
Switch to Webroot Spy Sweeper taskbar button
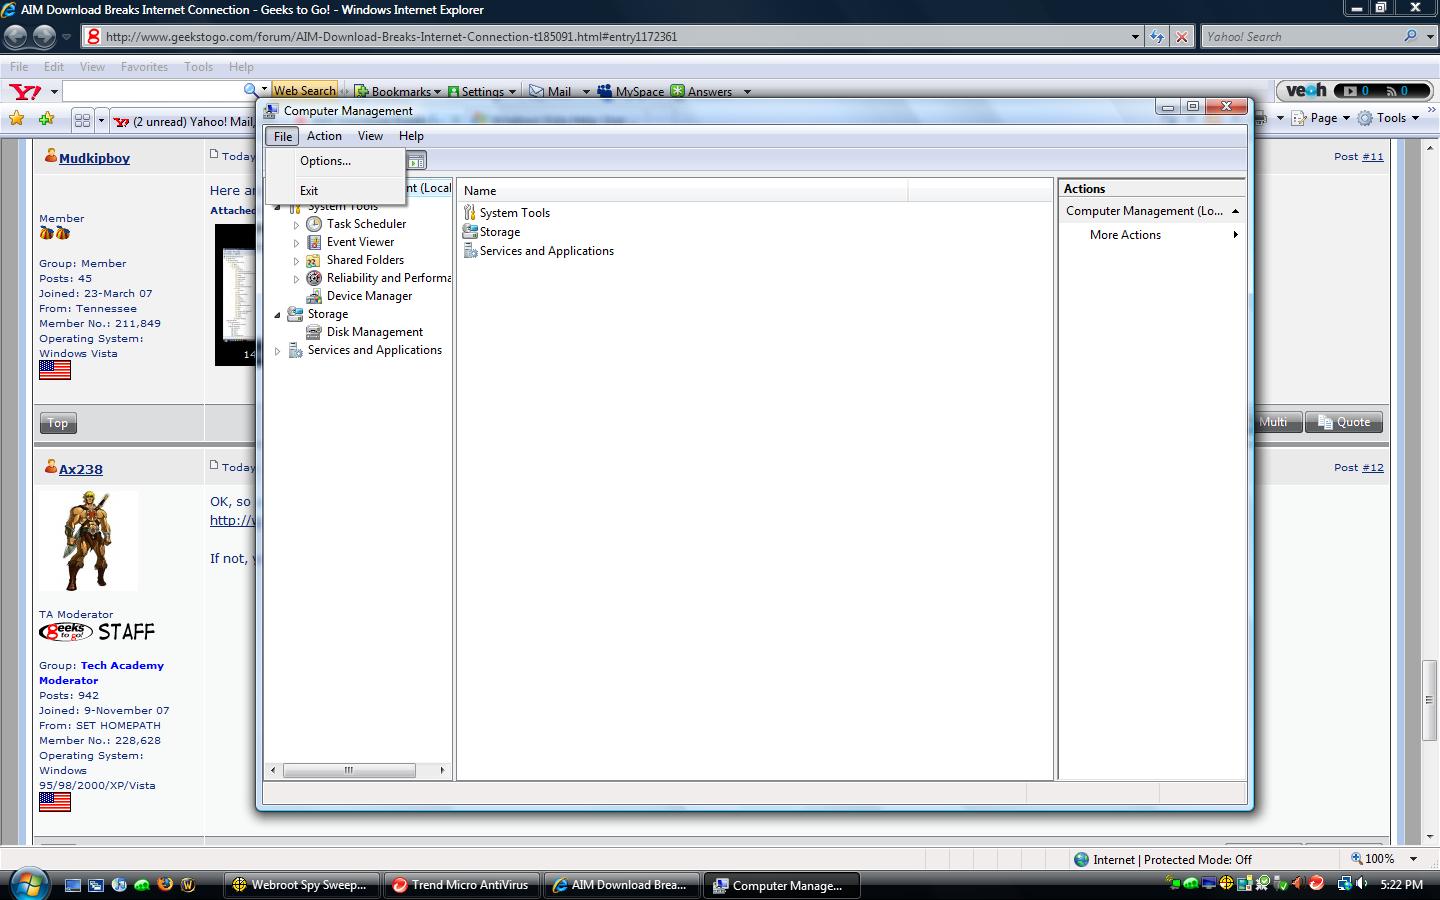301,885
